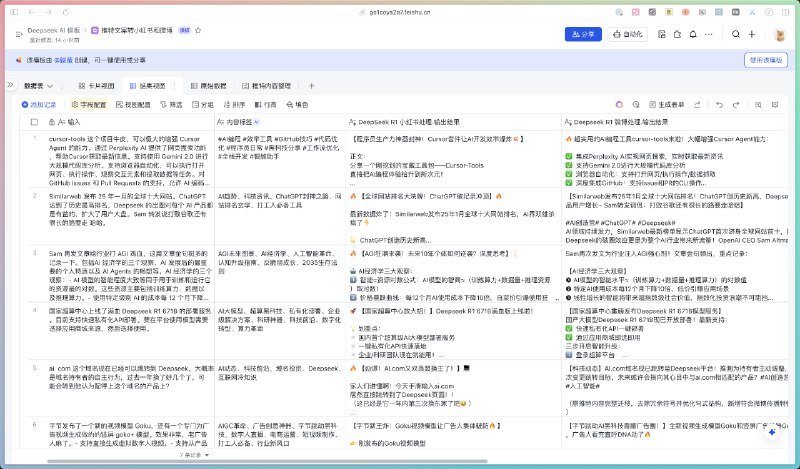The image size is (800, 469).
Task: Open the 数据表 table dropdown
Action: pyautogui.click(x=38, y=86)
